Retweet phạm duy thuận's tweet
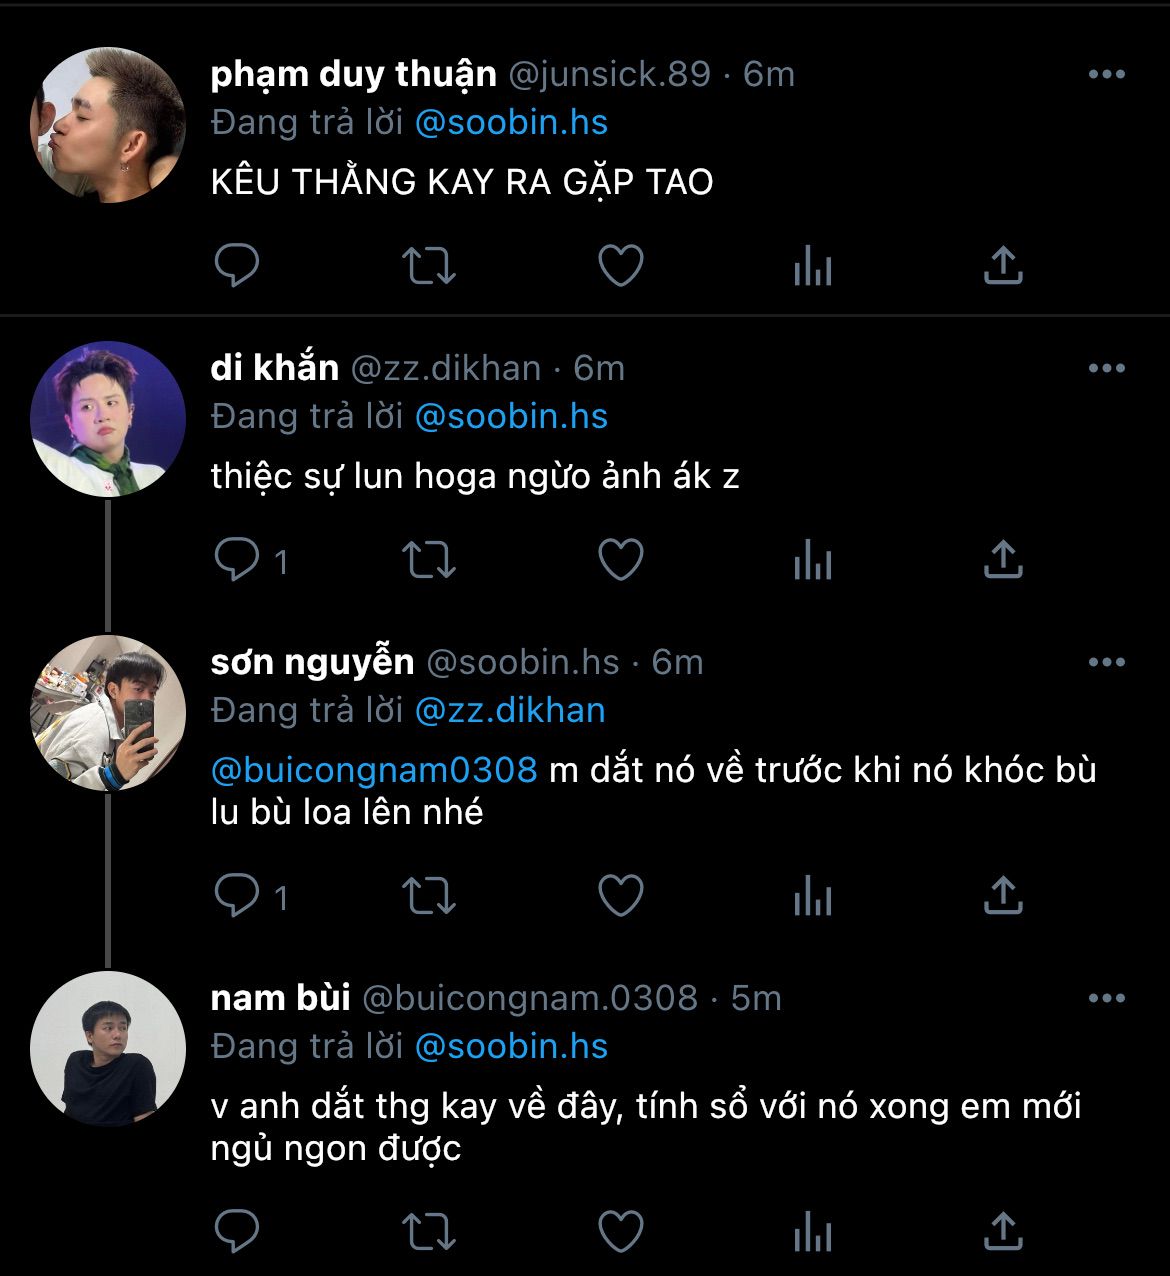This screenshot has width=1170, height=1276. click(428, 266)
